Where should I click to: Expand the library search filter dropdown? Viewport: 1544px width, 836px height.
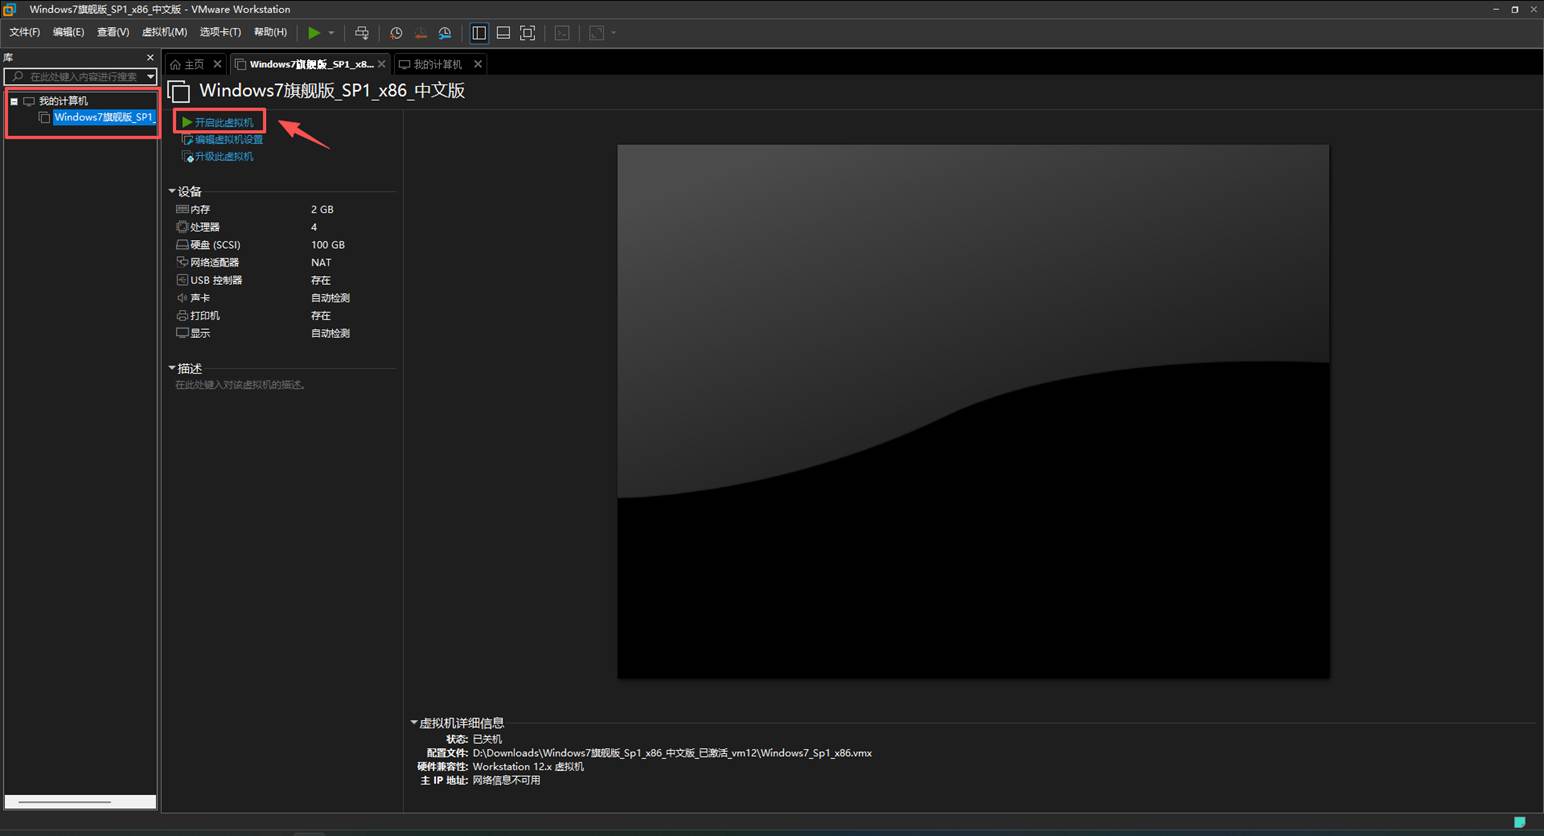150,77
